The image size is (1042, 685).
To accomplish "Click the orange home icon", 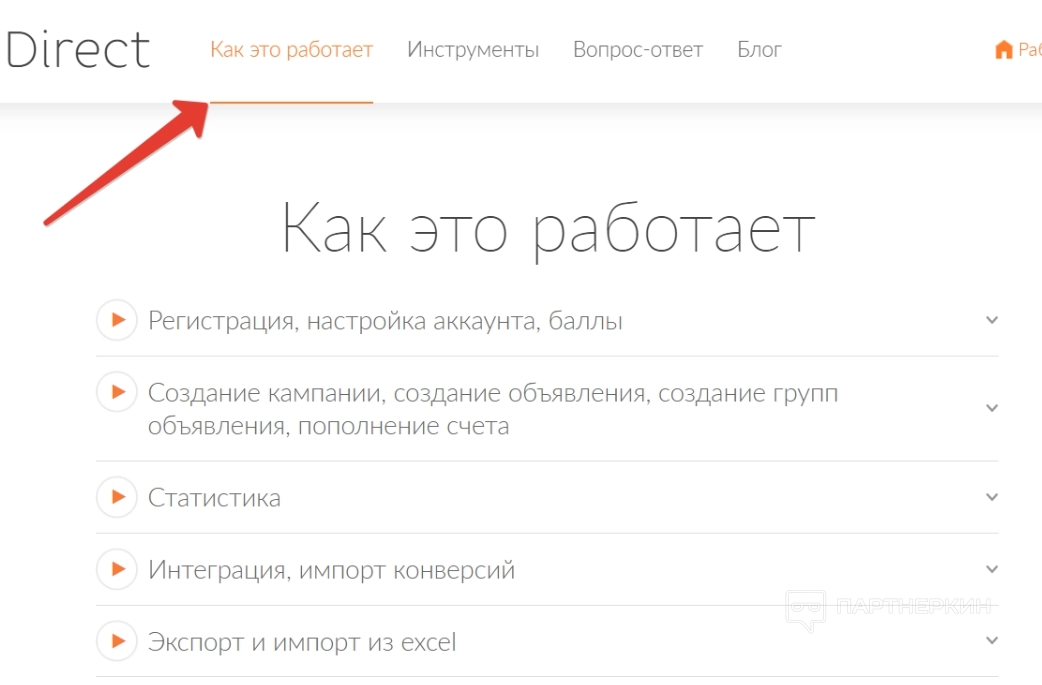I will pos(1003,50).
